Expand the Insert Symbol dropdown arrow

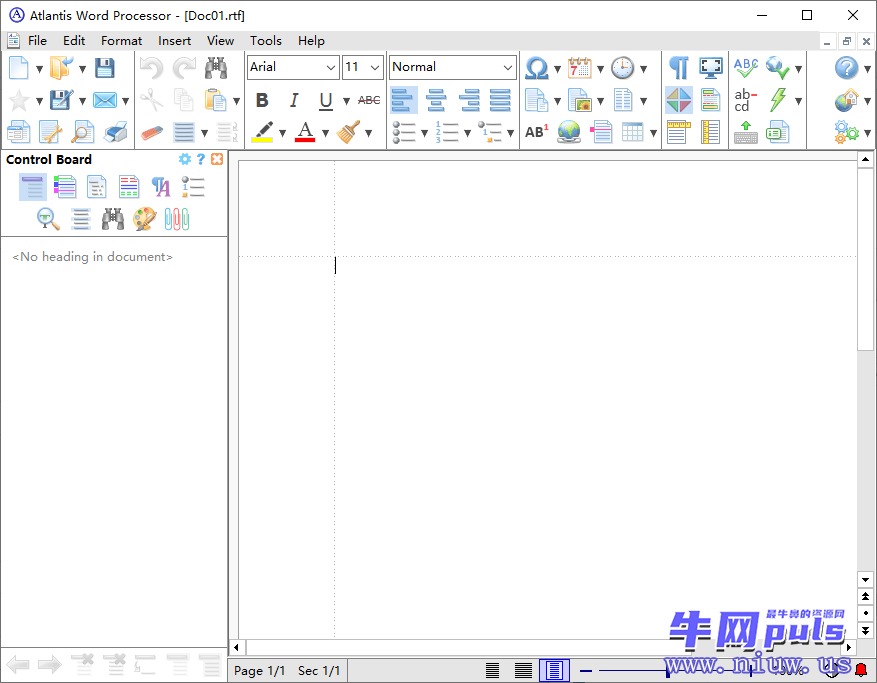(x=557, y=69)
